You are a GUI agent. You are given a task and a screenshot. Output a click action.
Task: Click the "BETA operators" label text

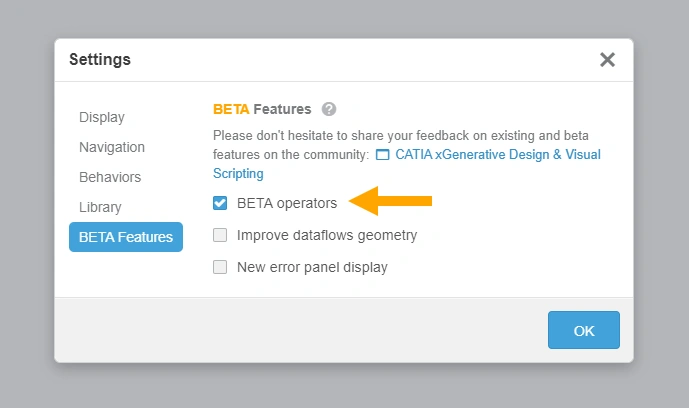pos(287,203)
